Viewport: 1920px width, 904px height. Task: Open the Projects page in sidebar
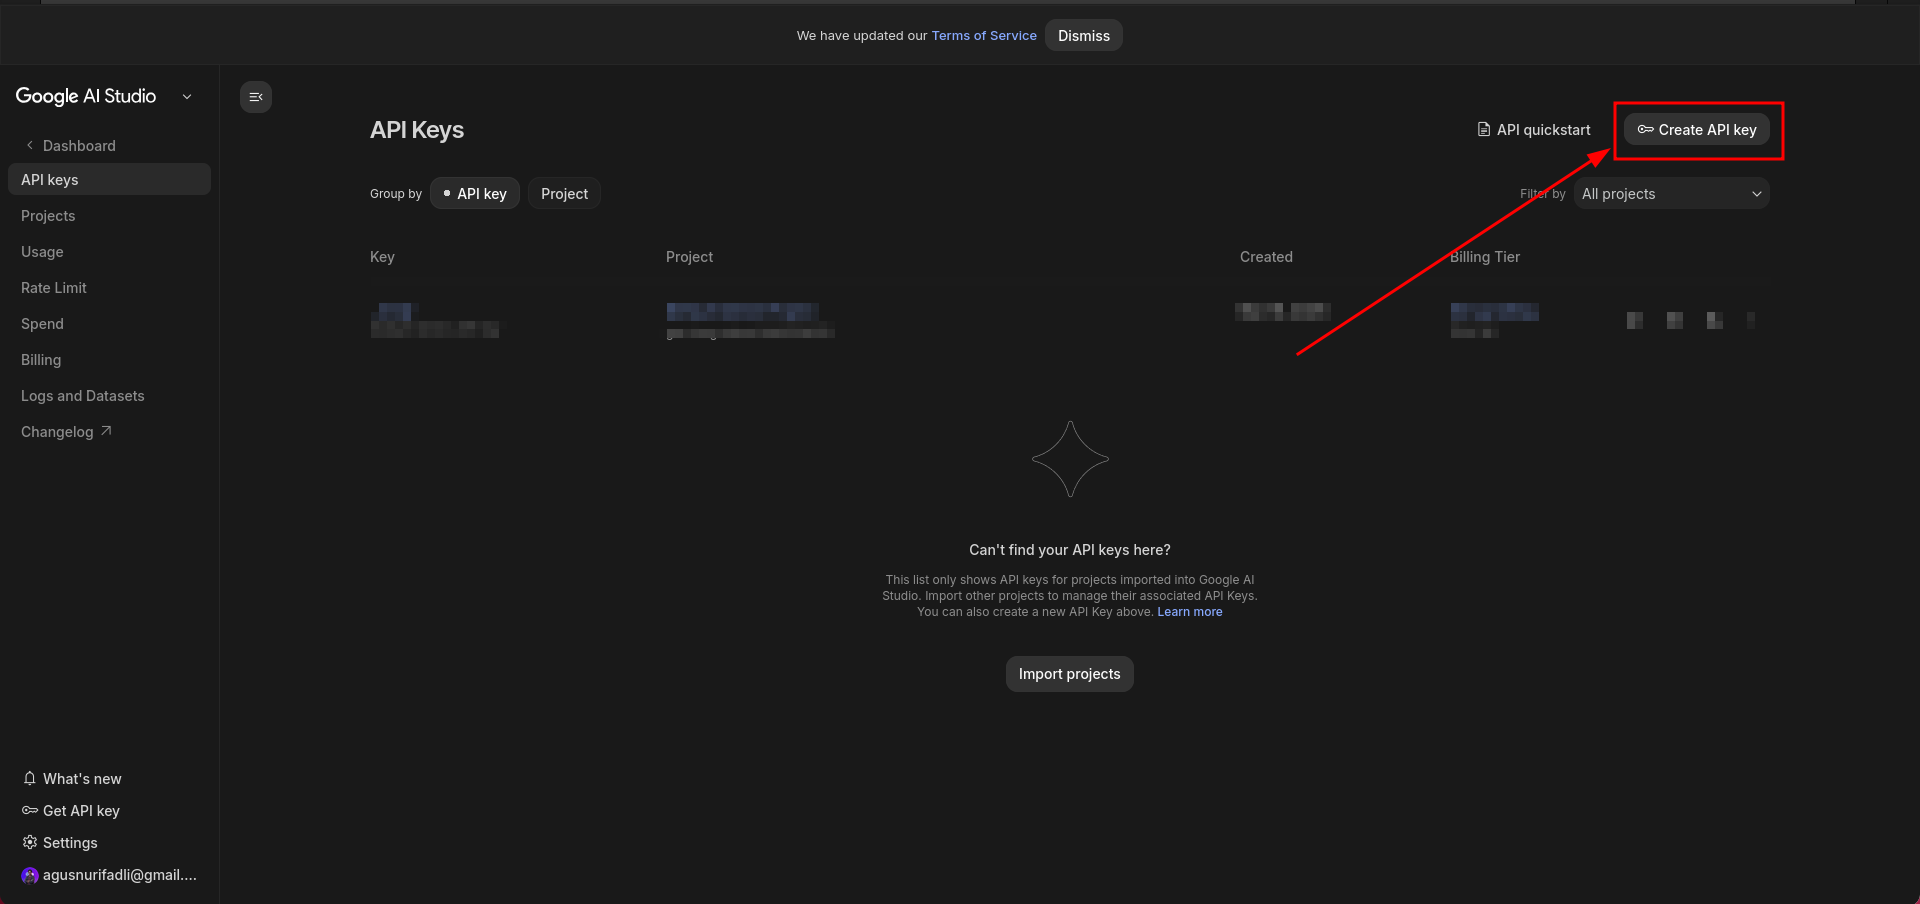(x=48, y=216)
